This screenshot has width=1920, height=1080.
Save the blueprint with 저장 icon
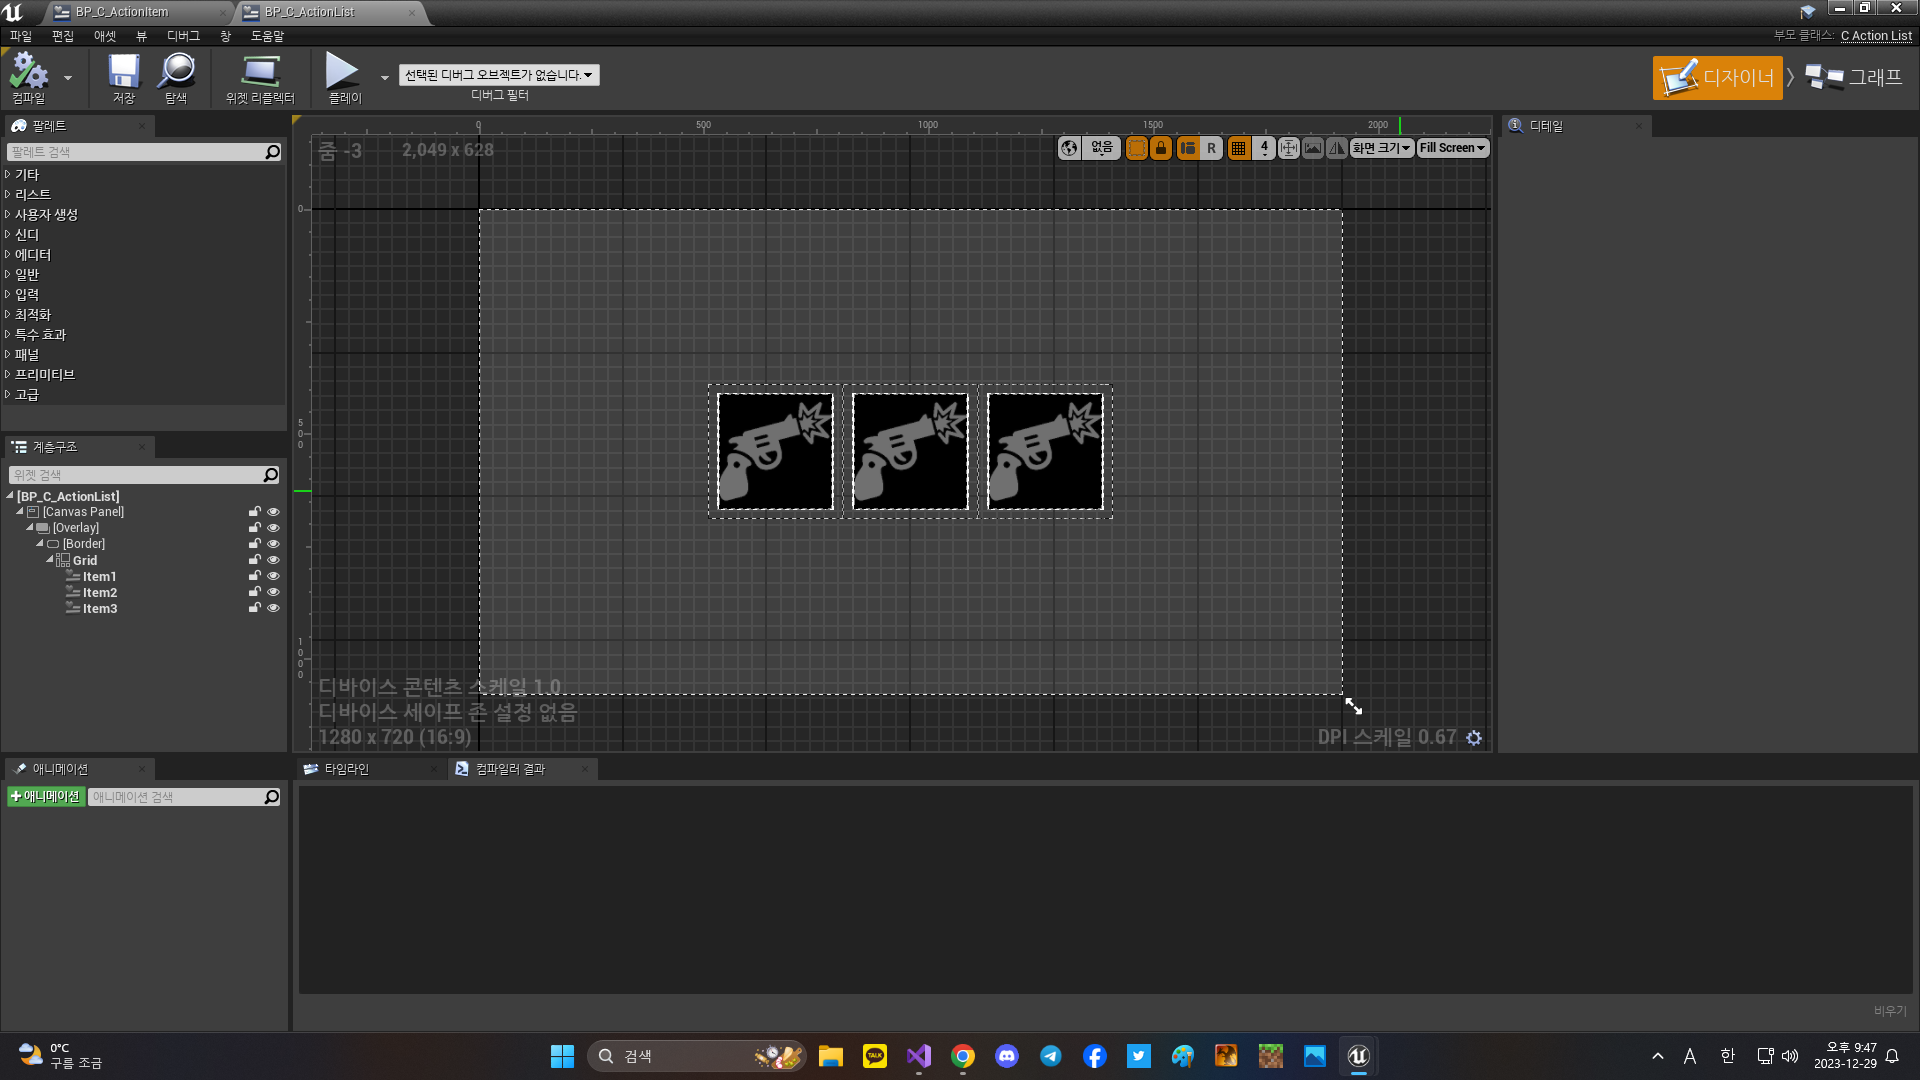pyautogui.click(x=124, y=76)
